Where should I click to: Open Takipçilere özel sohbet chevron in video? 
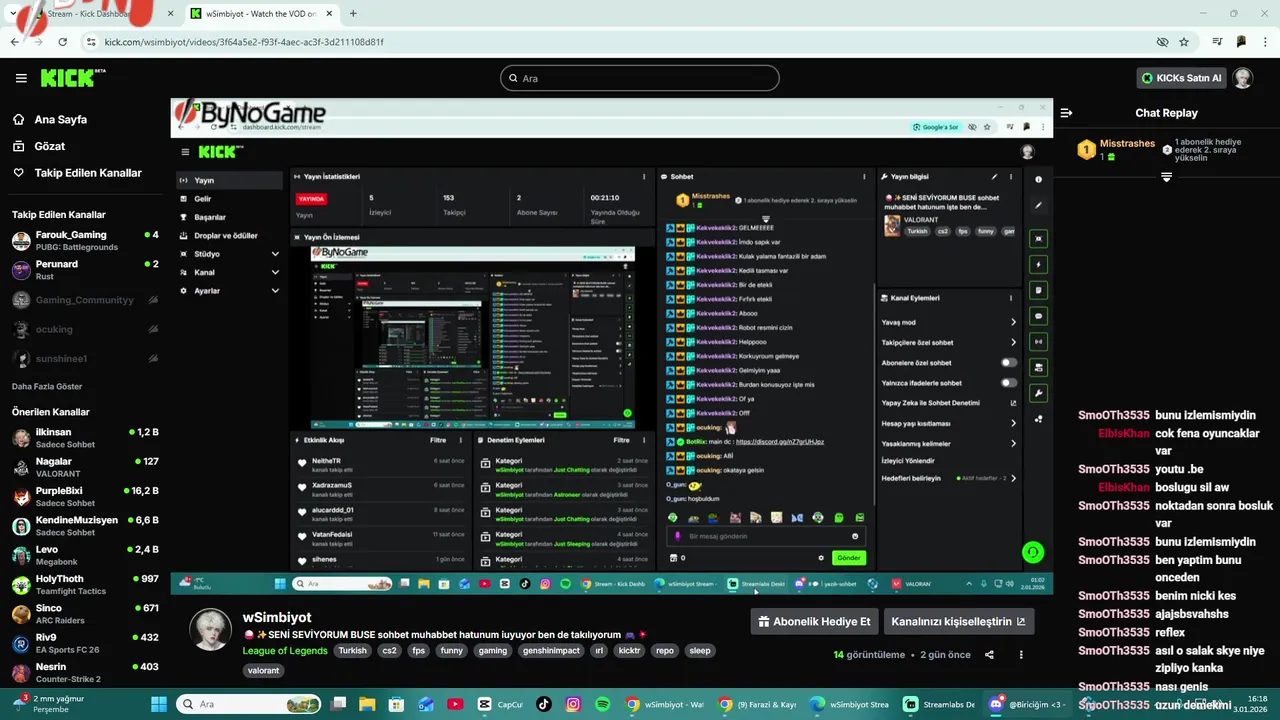pos(1013,342)
